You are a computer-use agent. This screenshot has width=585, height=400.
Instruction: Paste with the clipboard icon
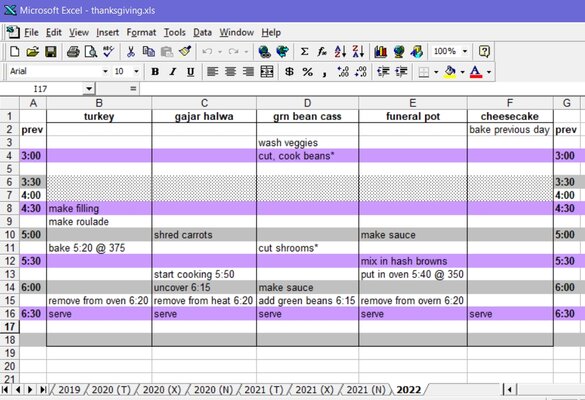[167, 51]
